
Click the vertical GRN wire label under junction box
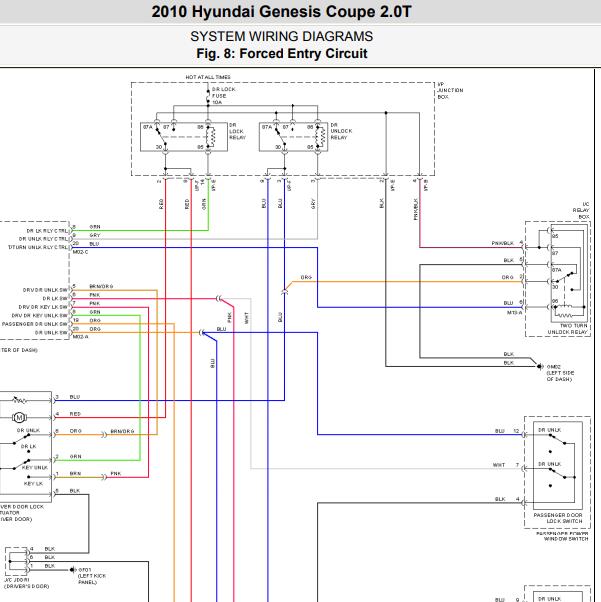click(204, 204)
